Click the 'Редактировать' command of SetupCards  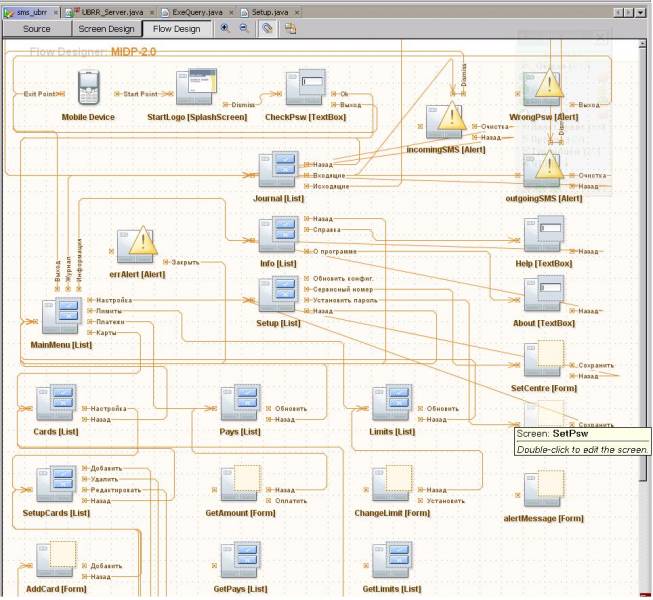point(116,490)
